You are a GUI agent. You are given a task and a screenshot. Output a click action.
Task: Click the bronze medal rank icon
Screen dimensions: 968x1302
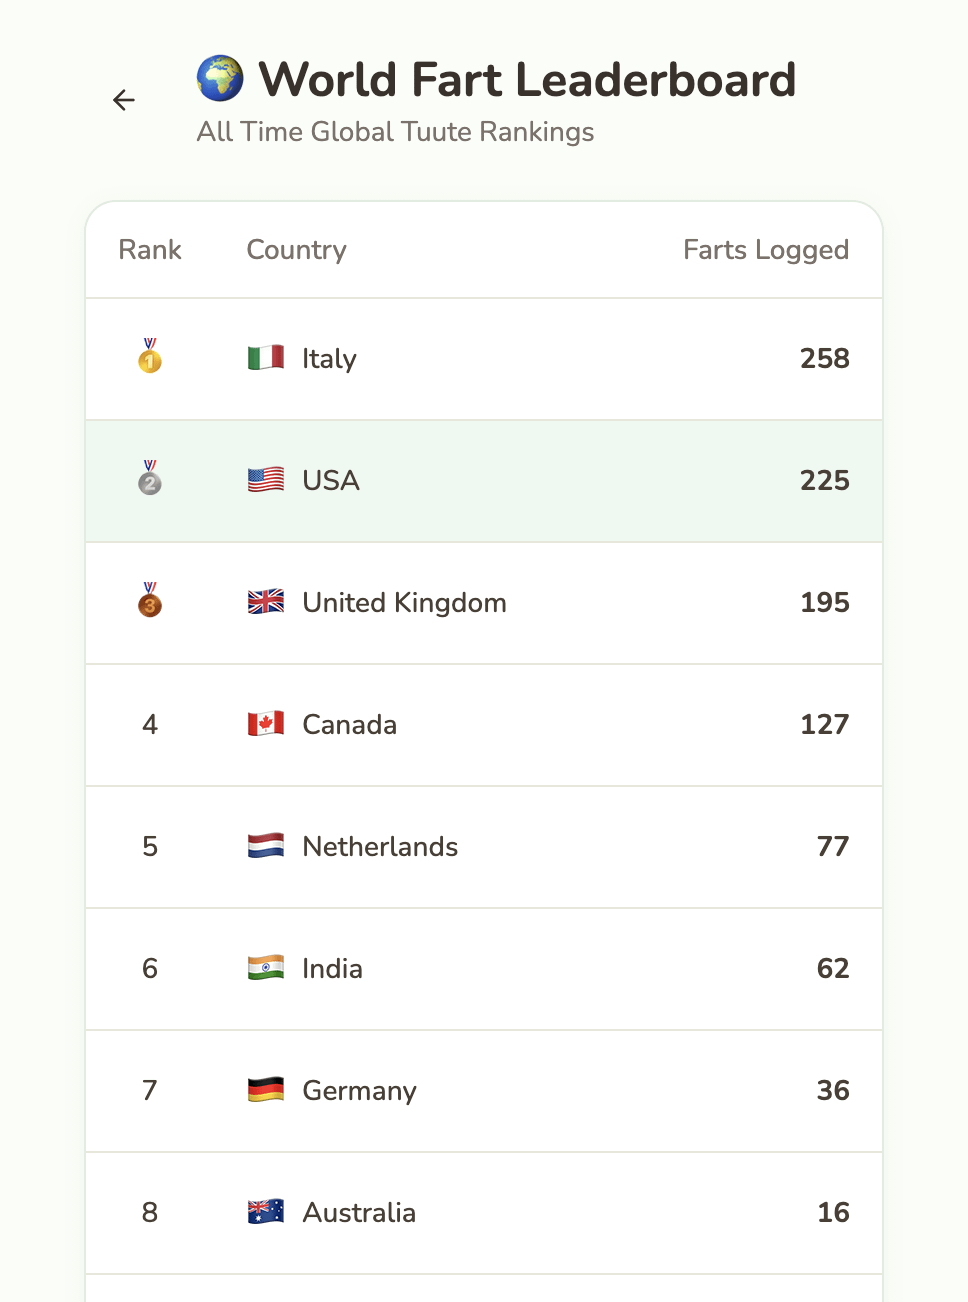pos(150,600)
